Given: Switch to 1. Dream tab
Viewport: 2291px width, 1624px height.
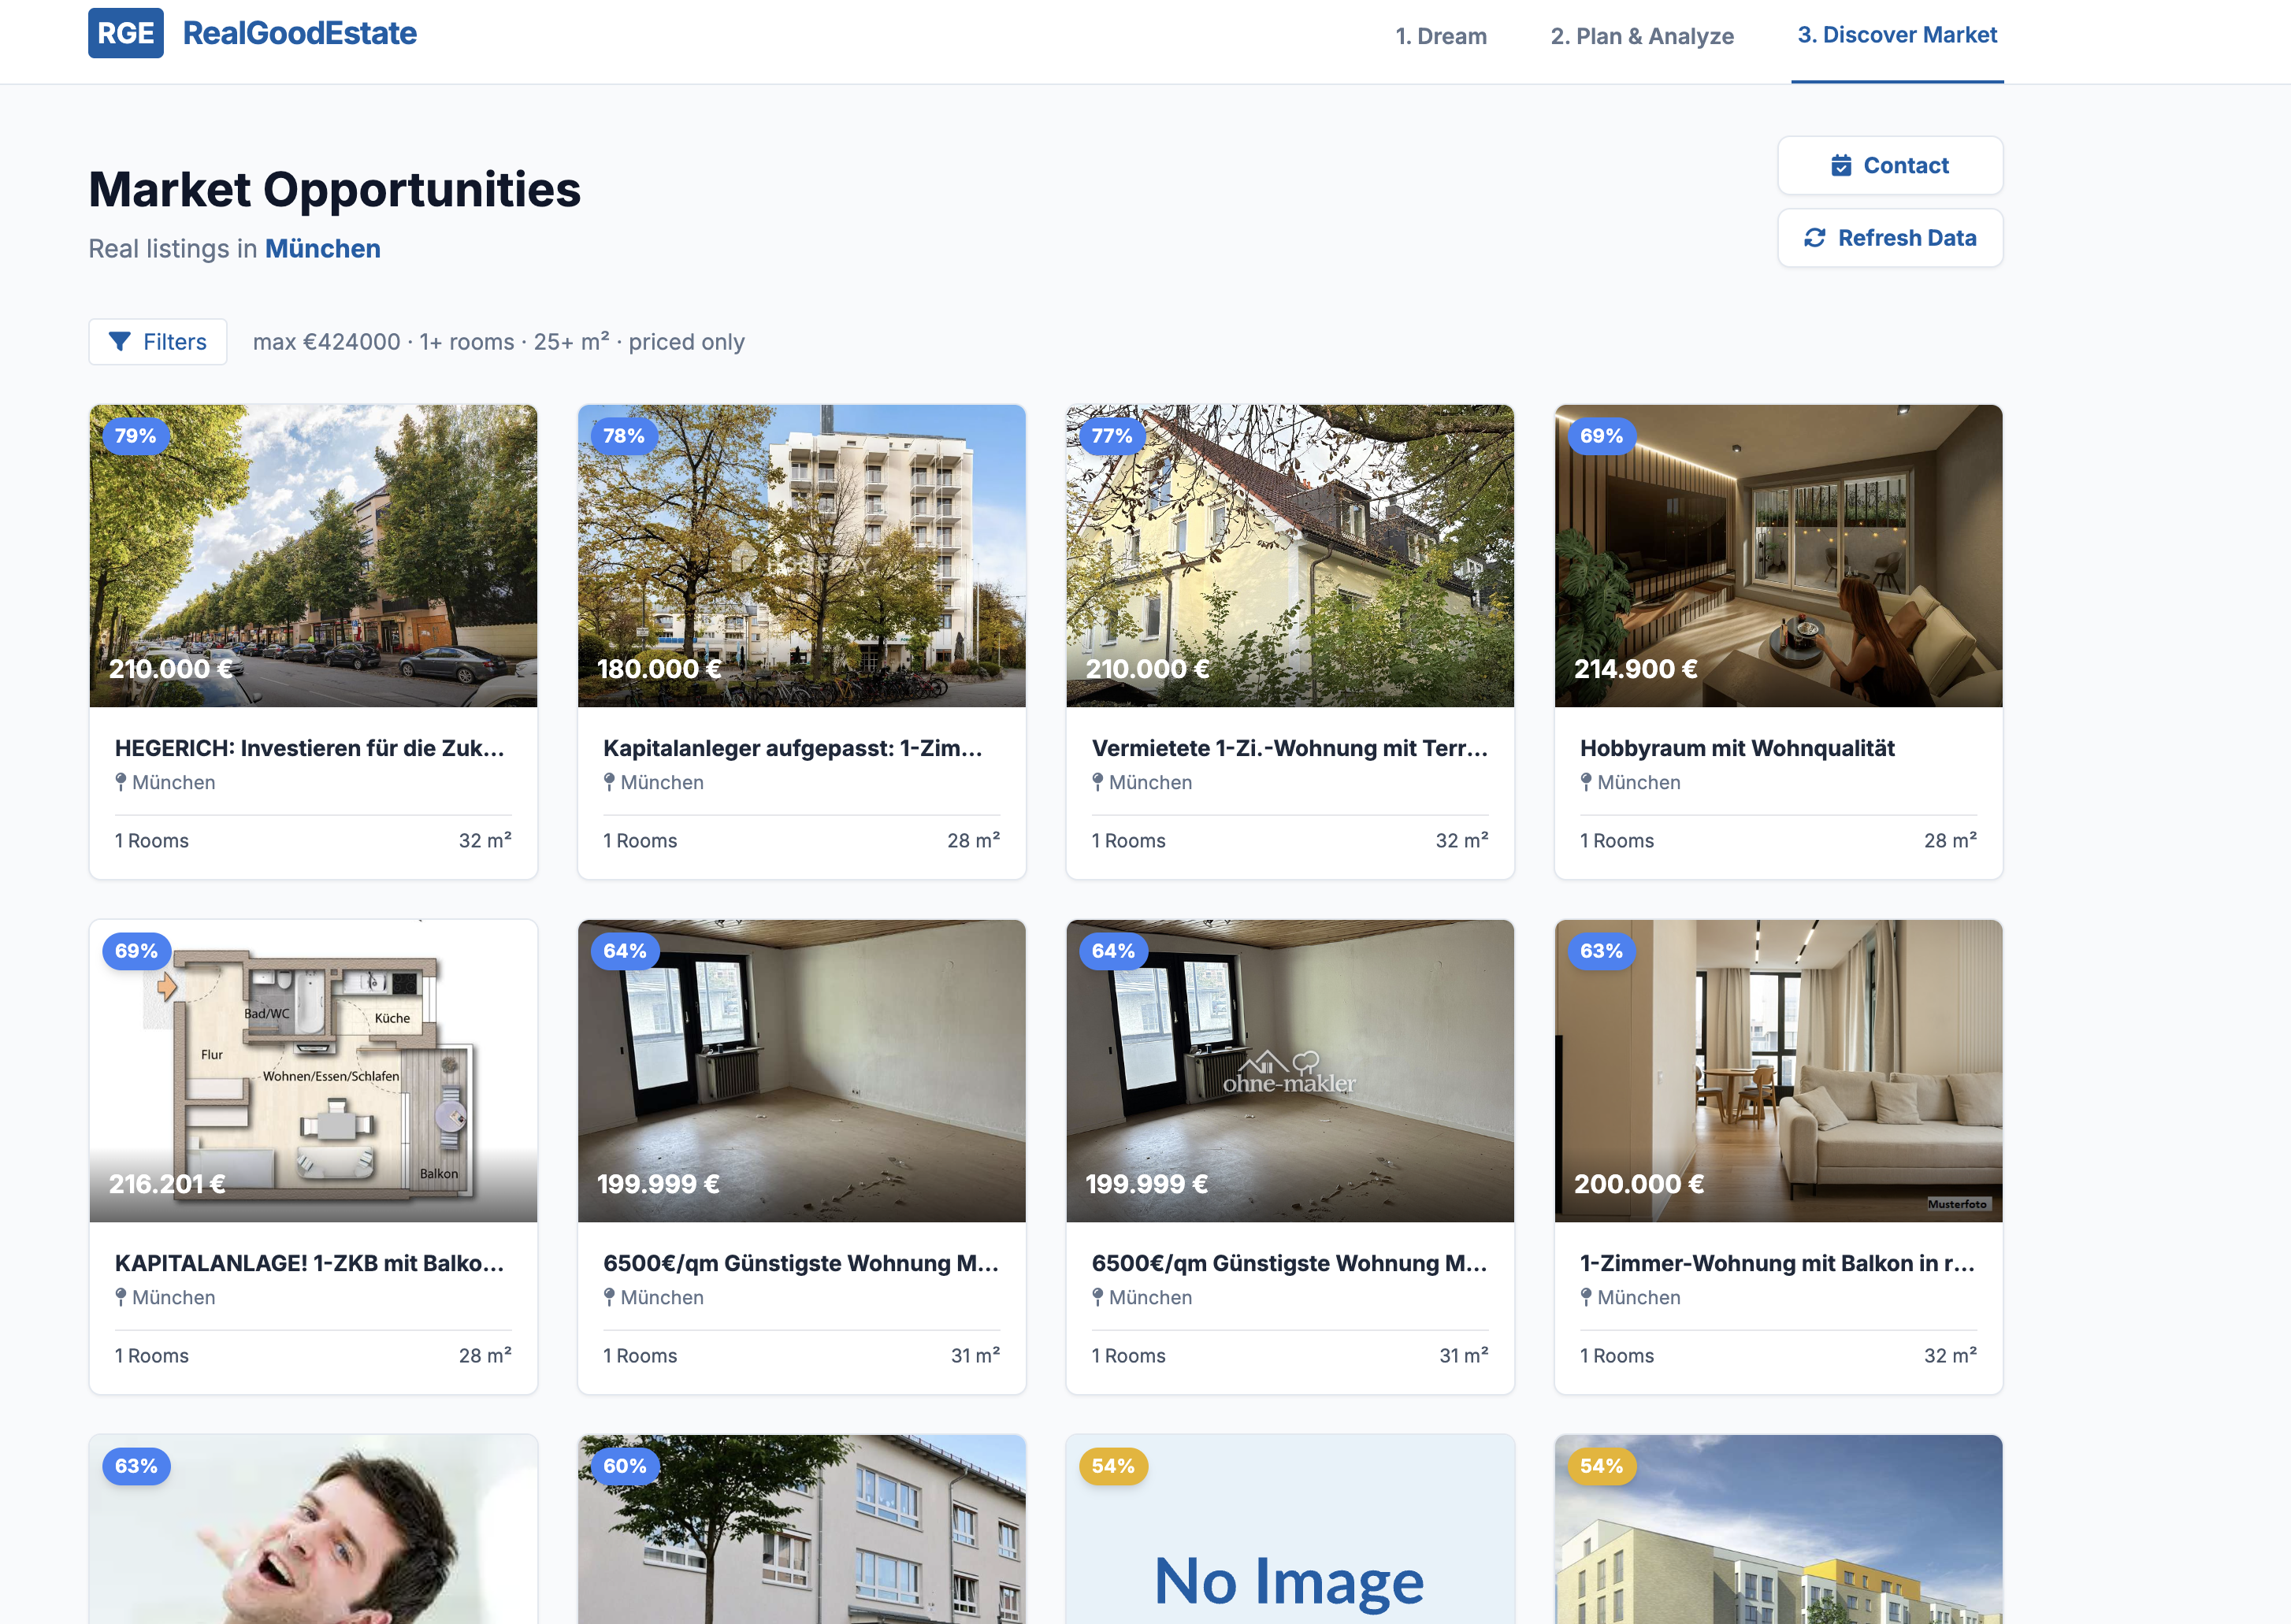Looking at the screenshot, I should coord(1440,36).
